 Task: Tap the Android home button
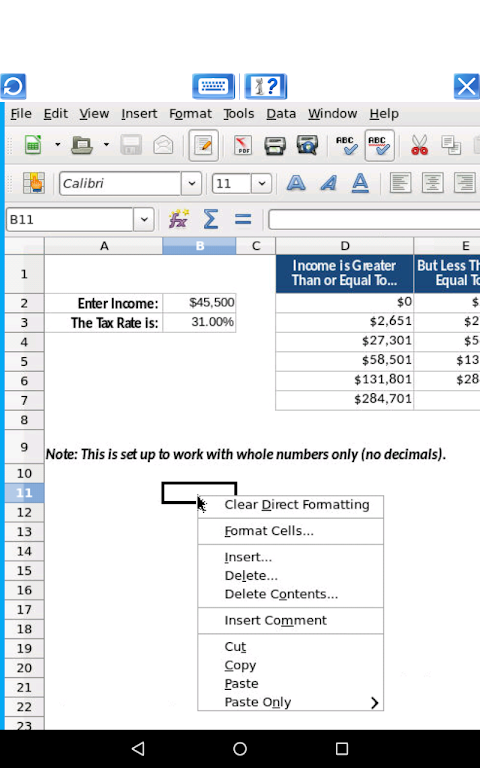pos(240,748)
